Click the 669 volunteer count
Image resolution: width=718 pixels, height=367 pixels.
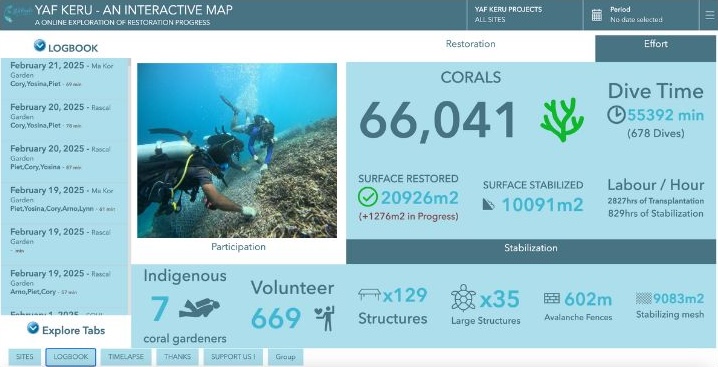coord(276,318)
